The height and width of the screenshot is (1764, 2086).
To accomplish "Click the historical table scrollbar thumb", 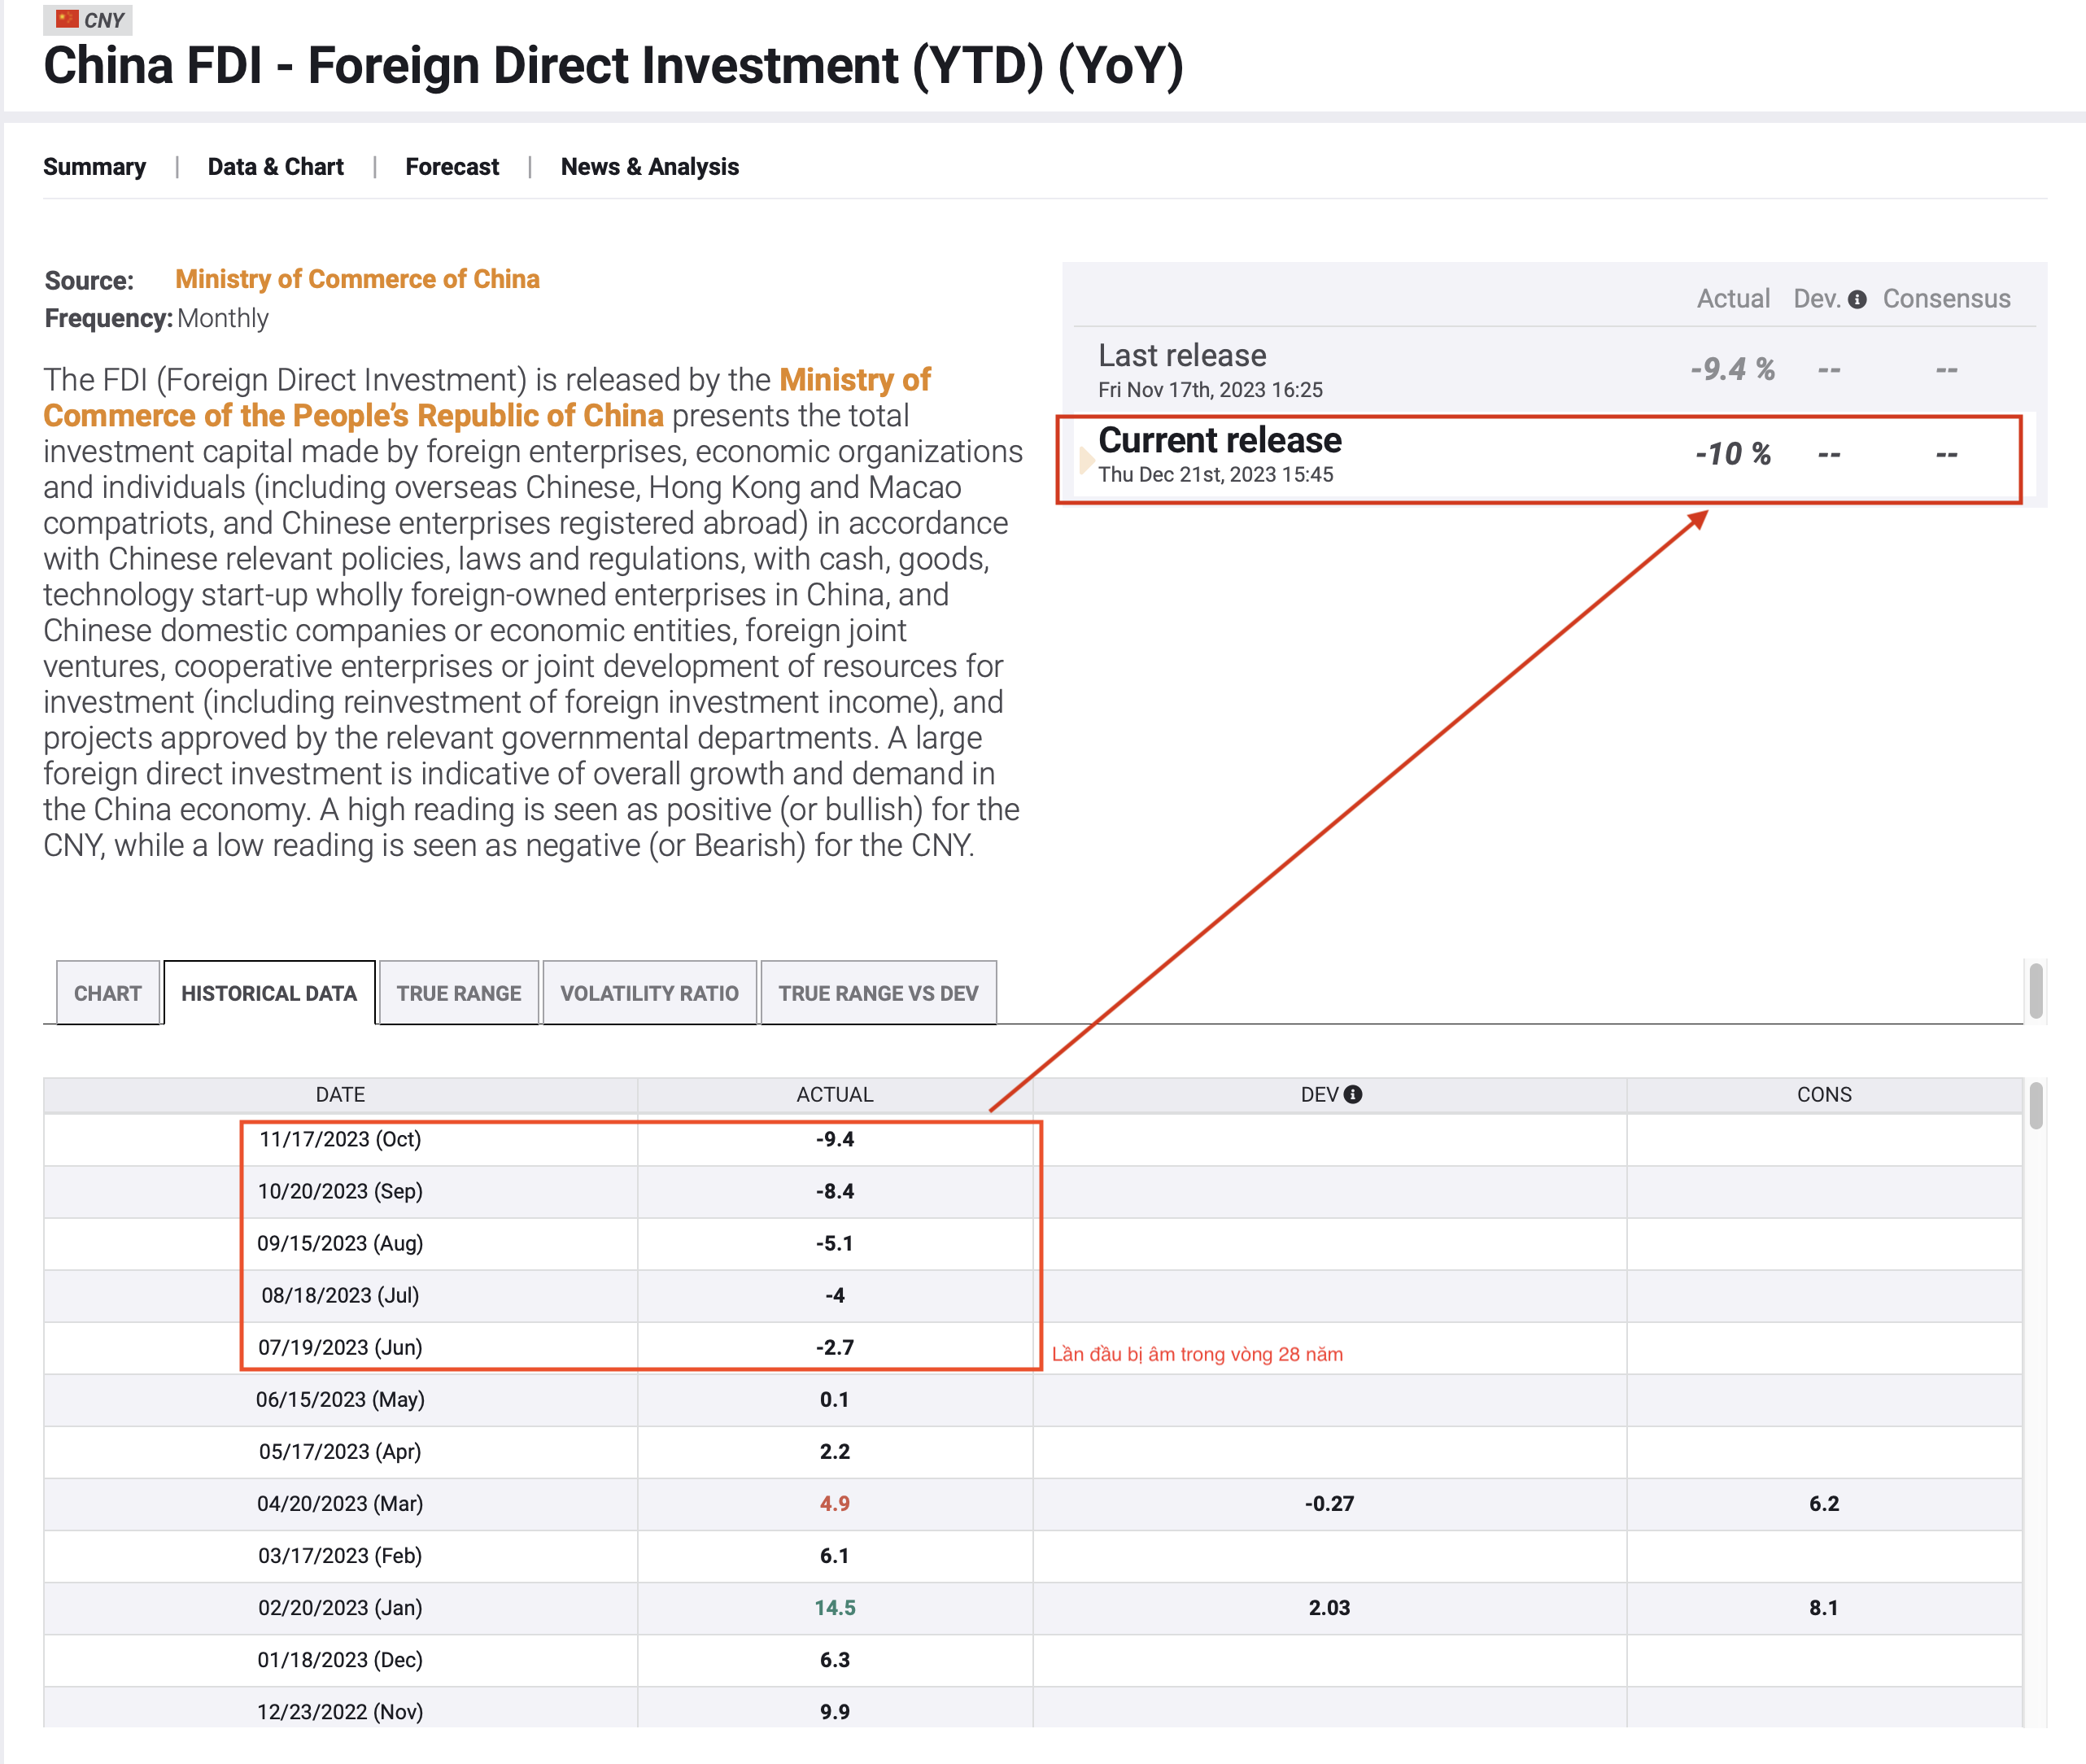I will point(2036,1106).
